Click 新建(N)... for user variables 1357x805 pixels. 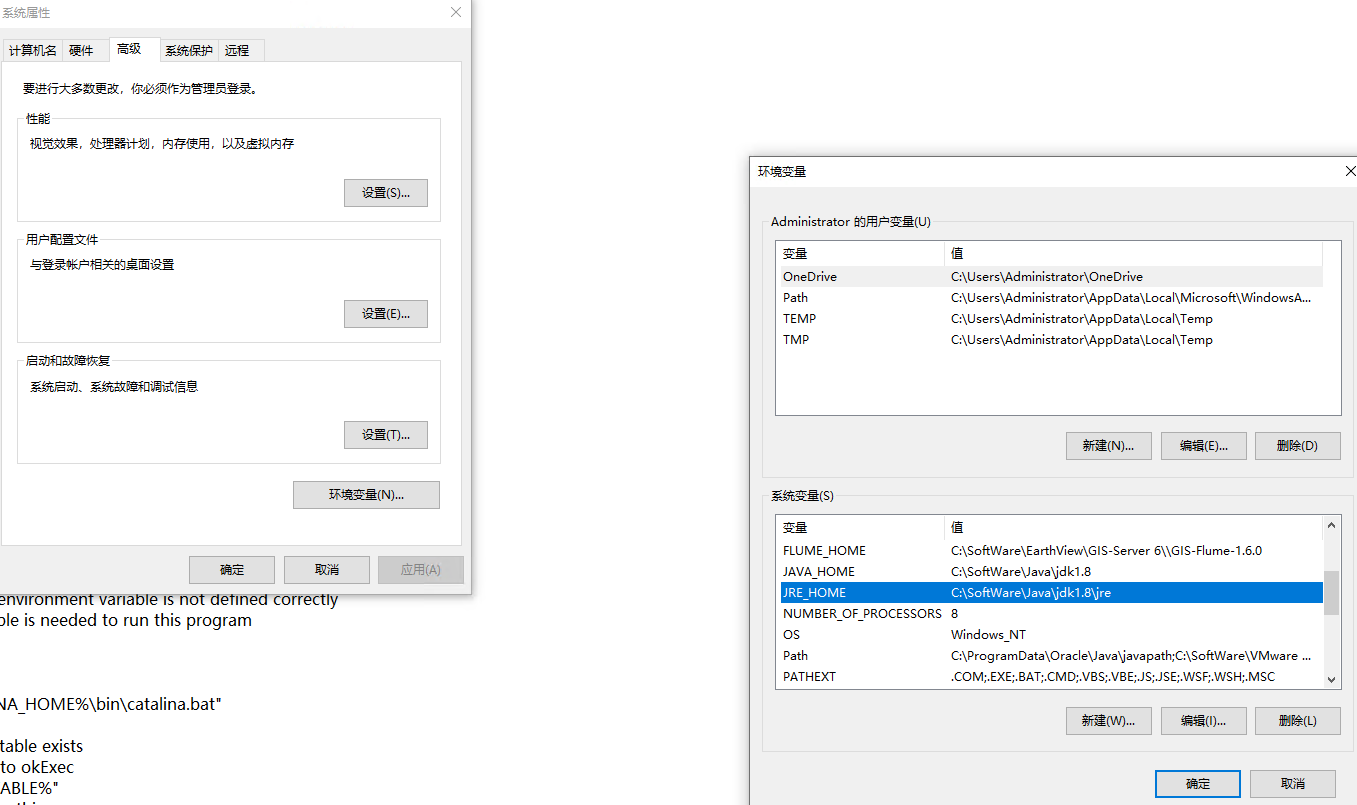click(x=1108, y=446)
